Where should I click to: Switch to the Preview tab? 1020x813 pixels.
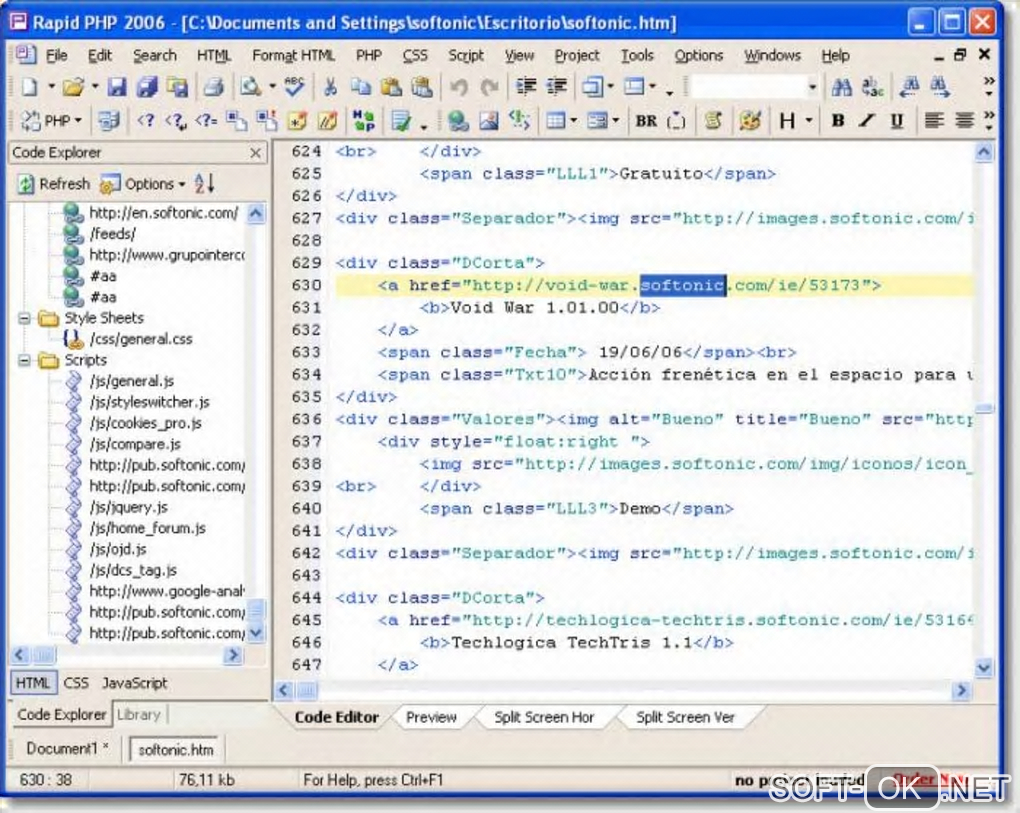[x=431, y=717]
